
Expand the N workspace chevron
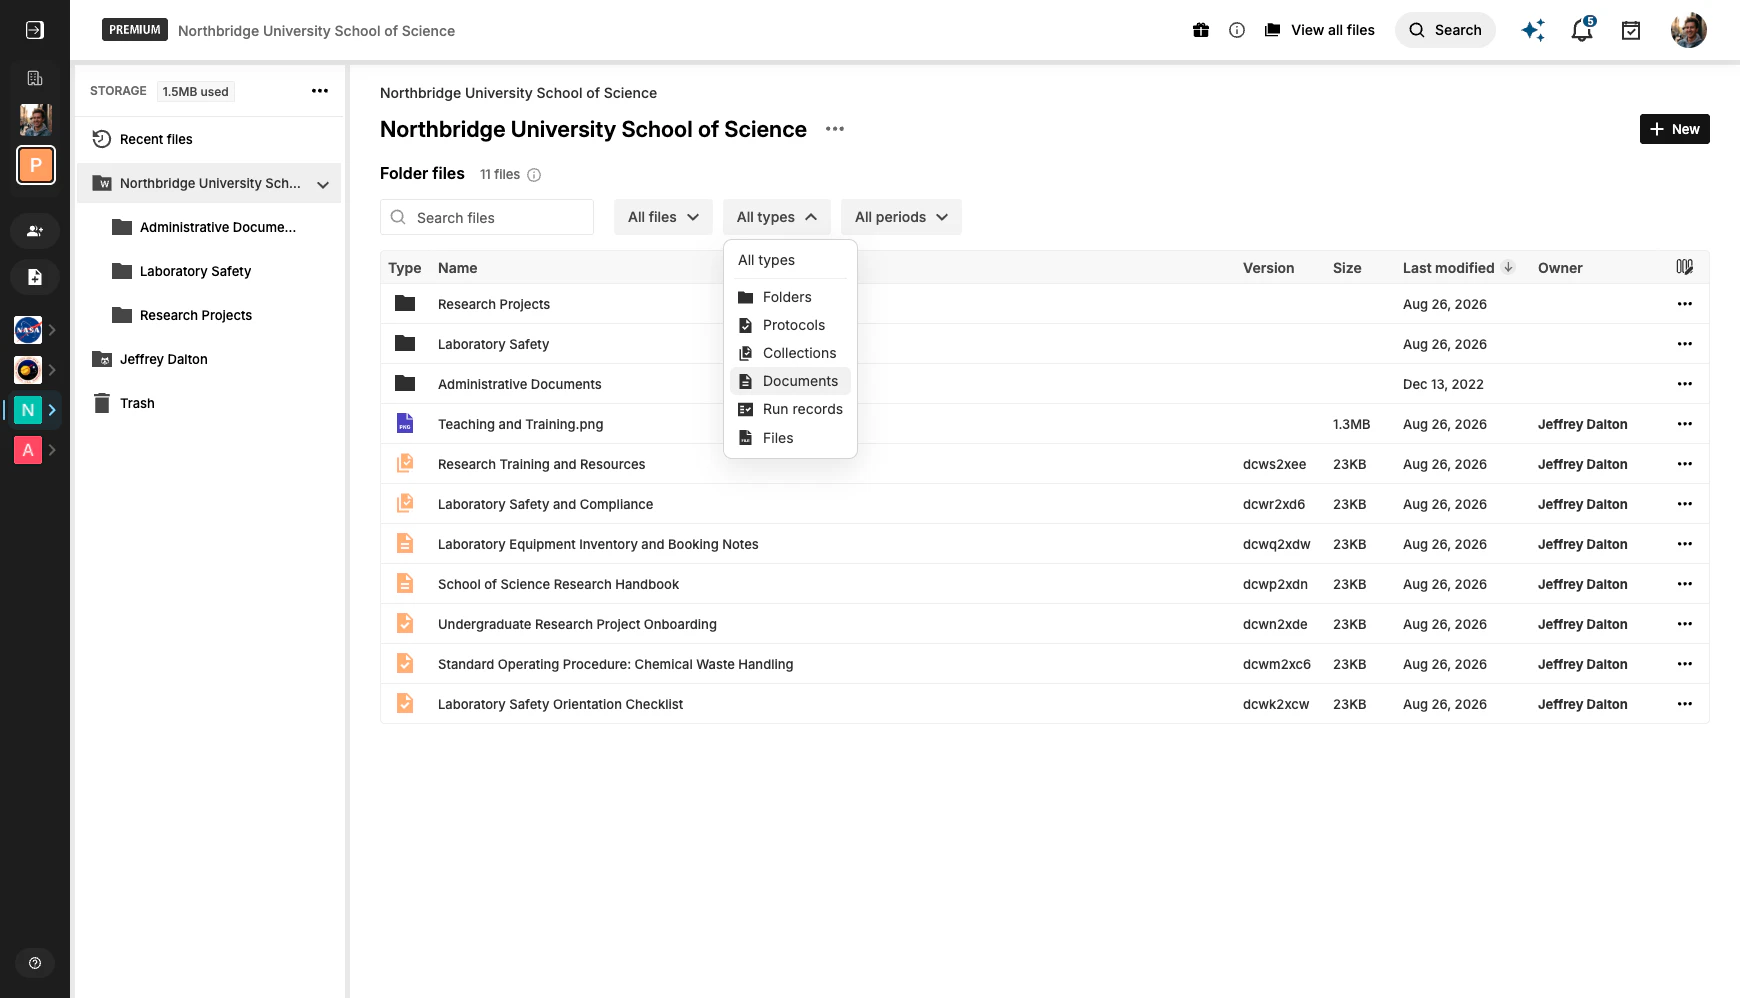point(52,410)
